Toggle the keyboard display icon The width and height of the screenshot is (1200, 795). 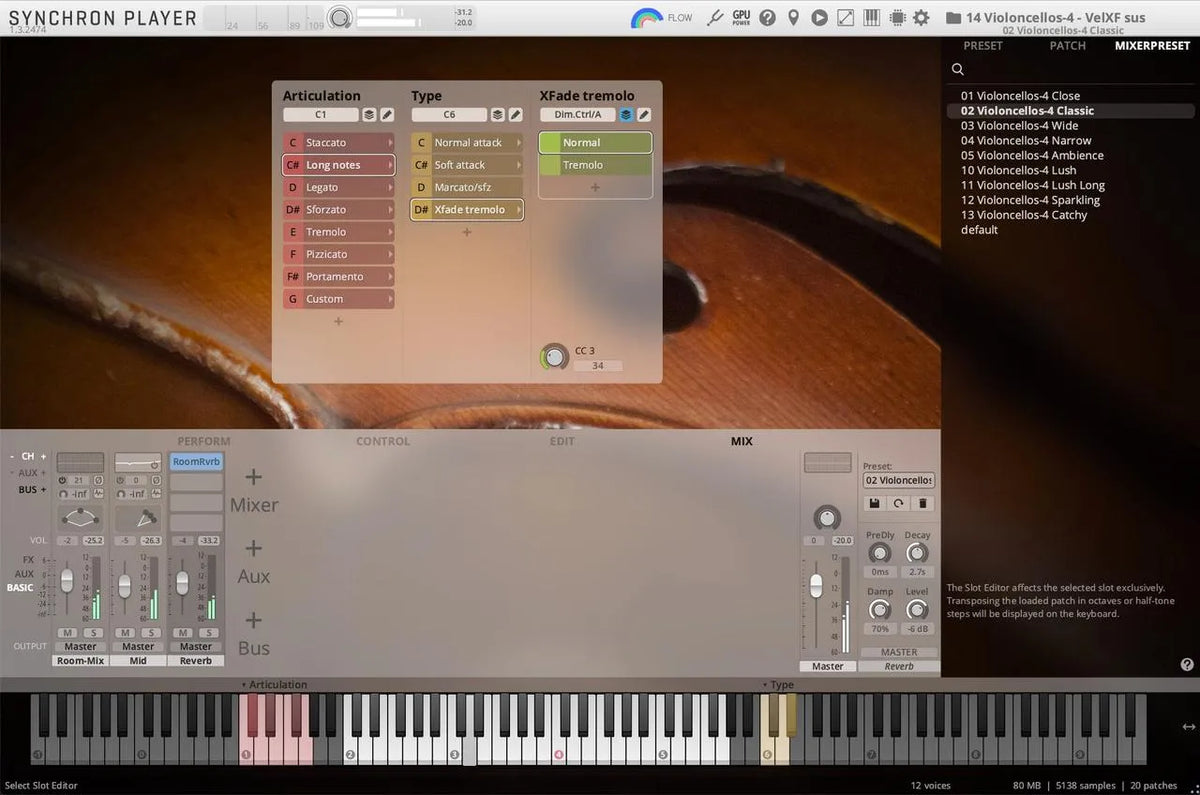[871, 17]
